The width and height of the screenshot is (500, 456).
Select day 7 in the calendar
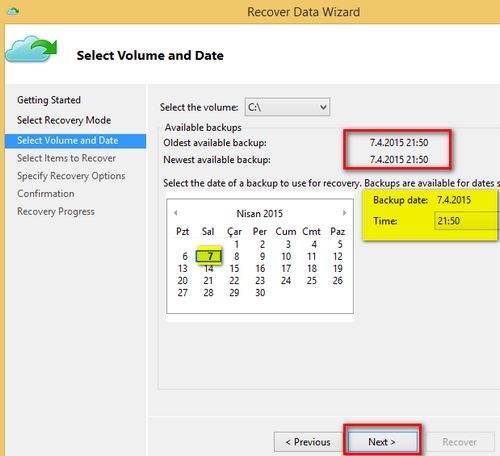click(209, 256)
